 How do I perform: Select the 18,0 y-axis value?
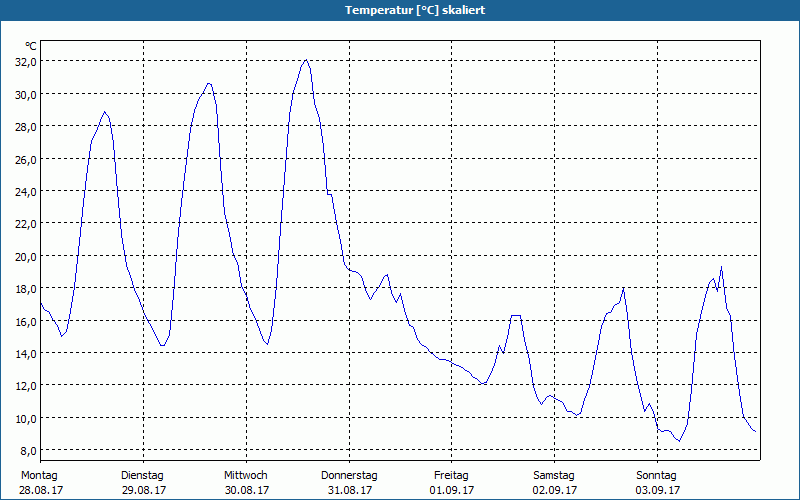click(x=25, y=289)
